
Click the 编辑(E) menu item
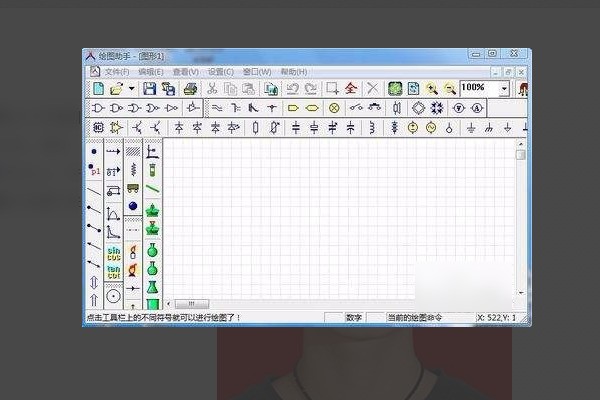coord(152,72)
